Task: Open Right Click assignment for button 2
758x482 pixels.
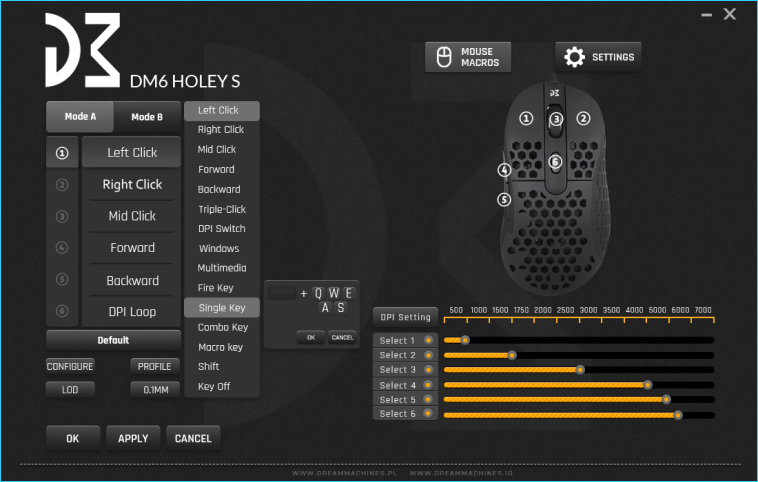Action: point(132,184)
